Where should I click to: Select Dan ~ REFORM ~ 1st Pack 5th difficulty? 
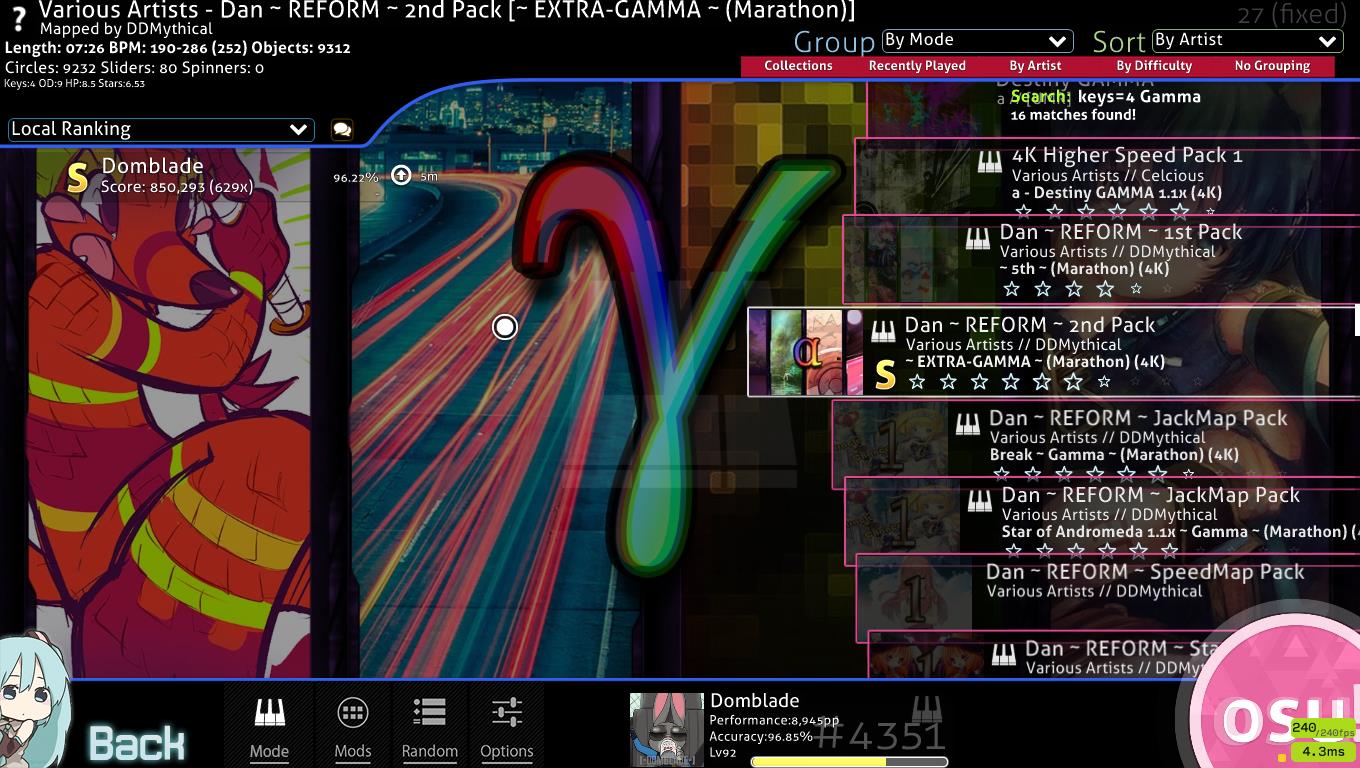click(1101, 259)
